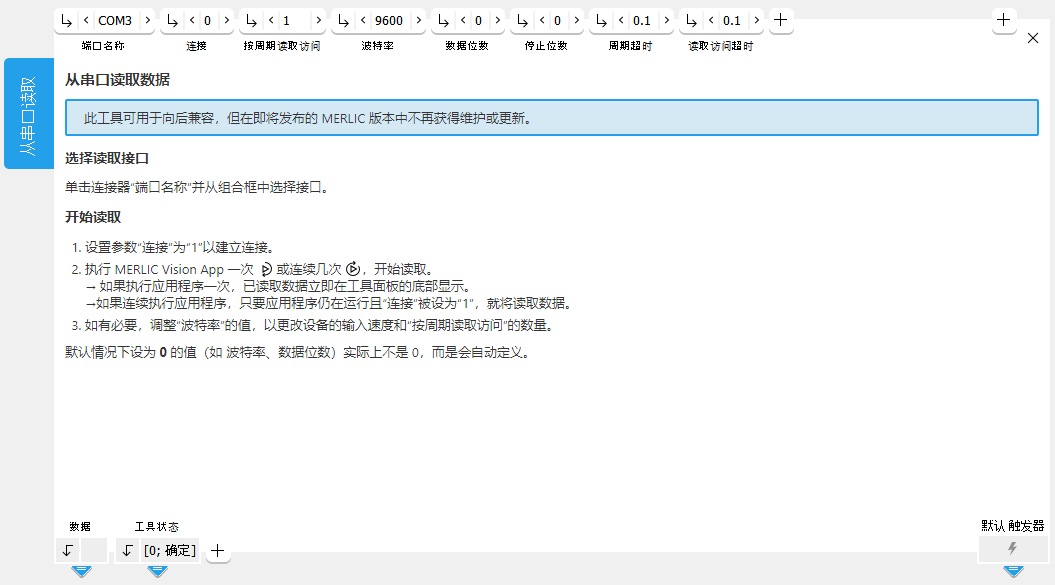Click the 默认触发器 lightning bolt icon
The image size is (1055, 585).
[1012, 549]
